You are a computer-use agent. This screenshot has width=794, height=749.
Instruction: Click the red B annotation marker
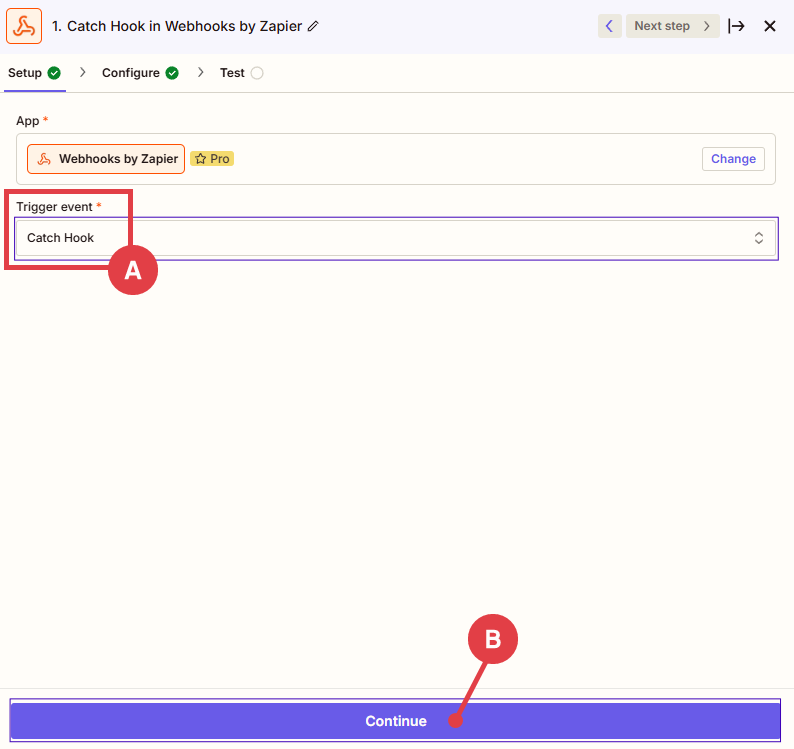tap(493, 639)
